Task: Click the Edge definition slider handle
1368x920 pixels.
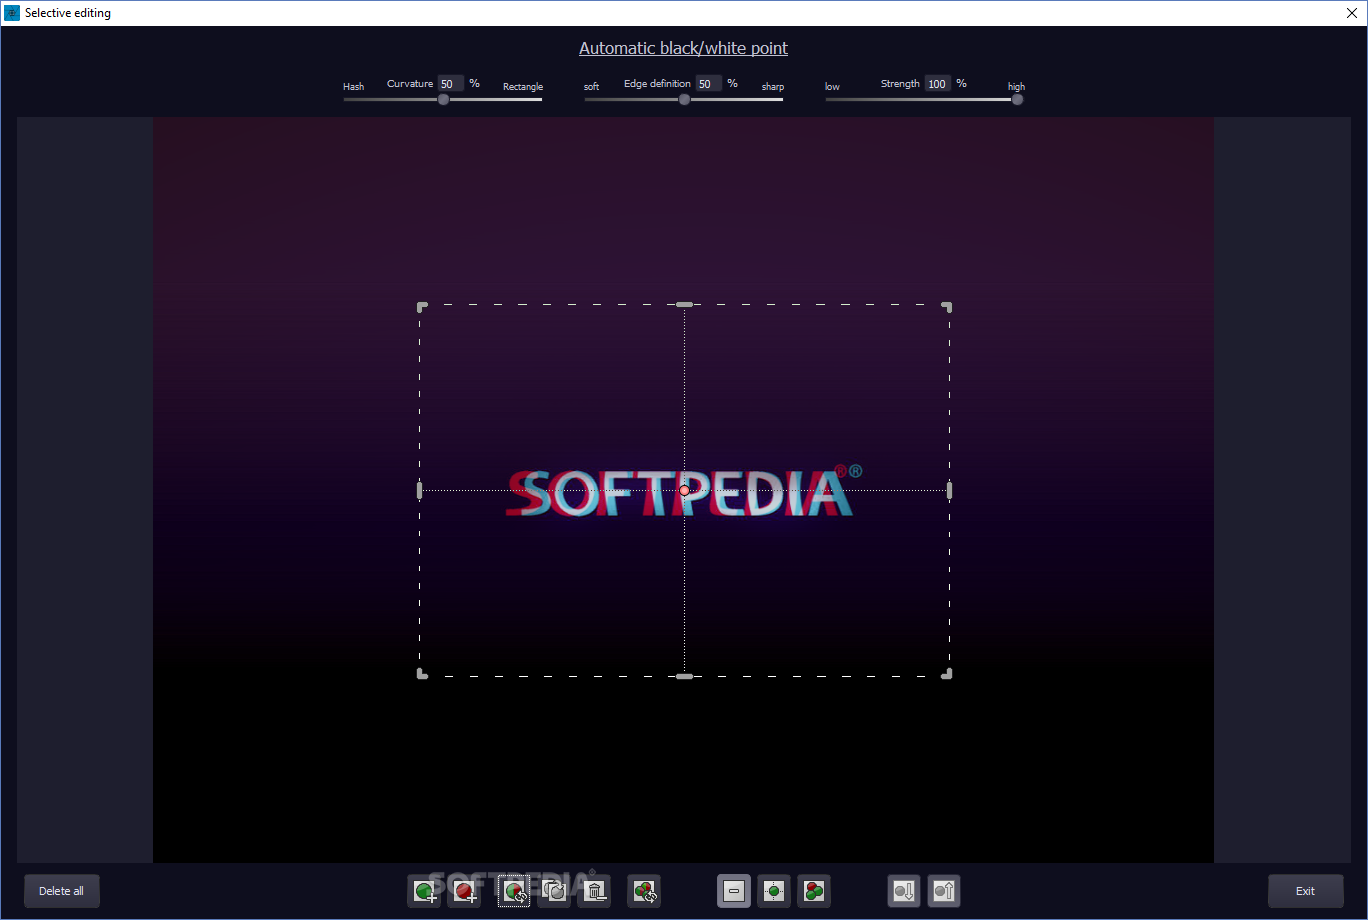Action: (684, 99)
